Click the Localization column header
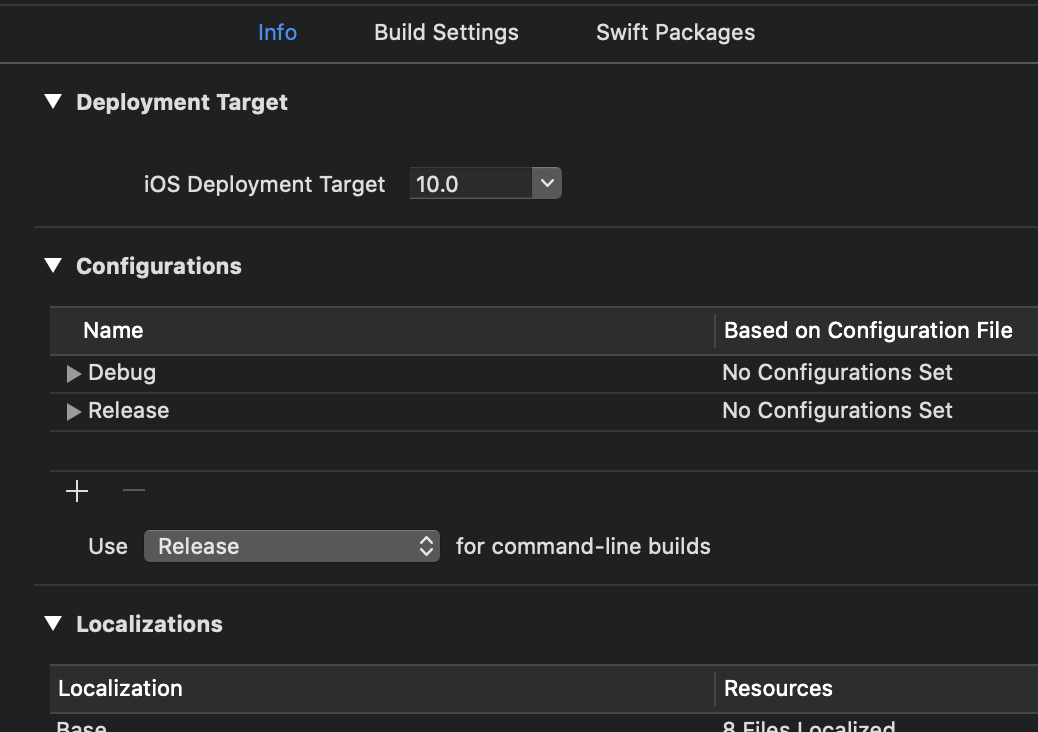 click(120, 689)
